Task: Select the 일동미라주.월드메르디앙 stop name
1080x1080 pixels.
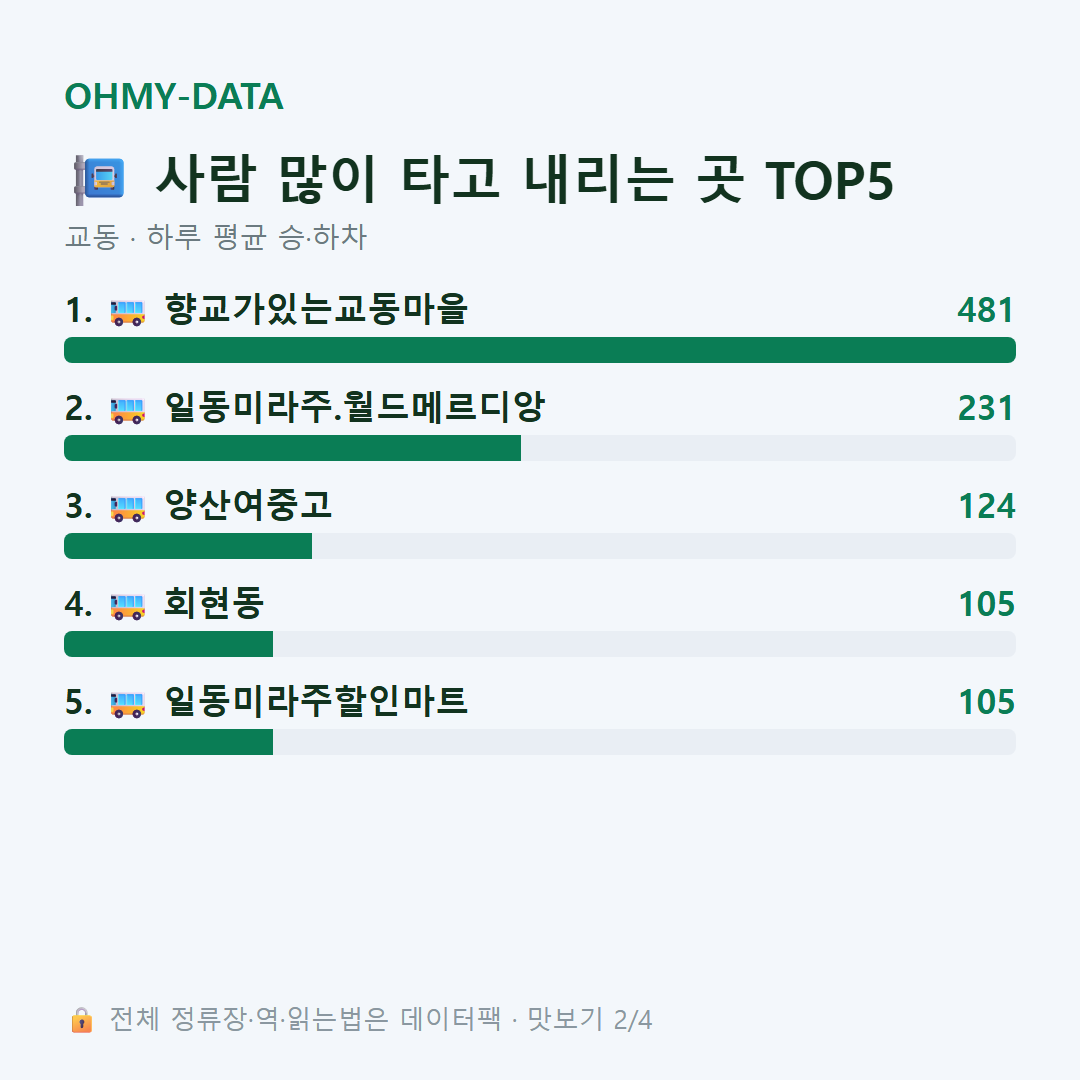Action: pyautogui.click(x=355, y=407)
